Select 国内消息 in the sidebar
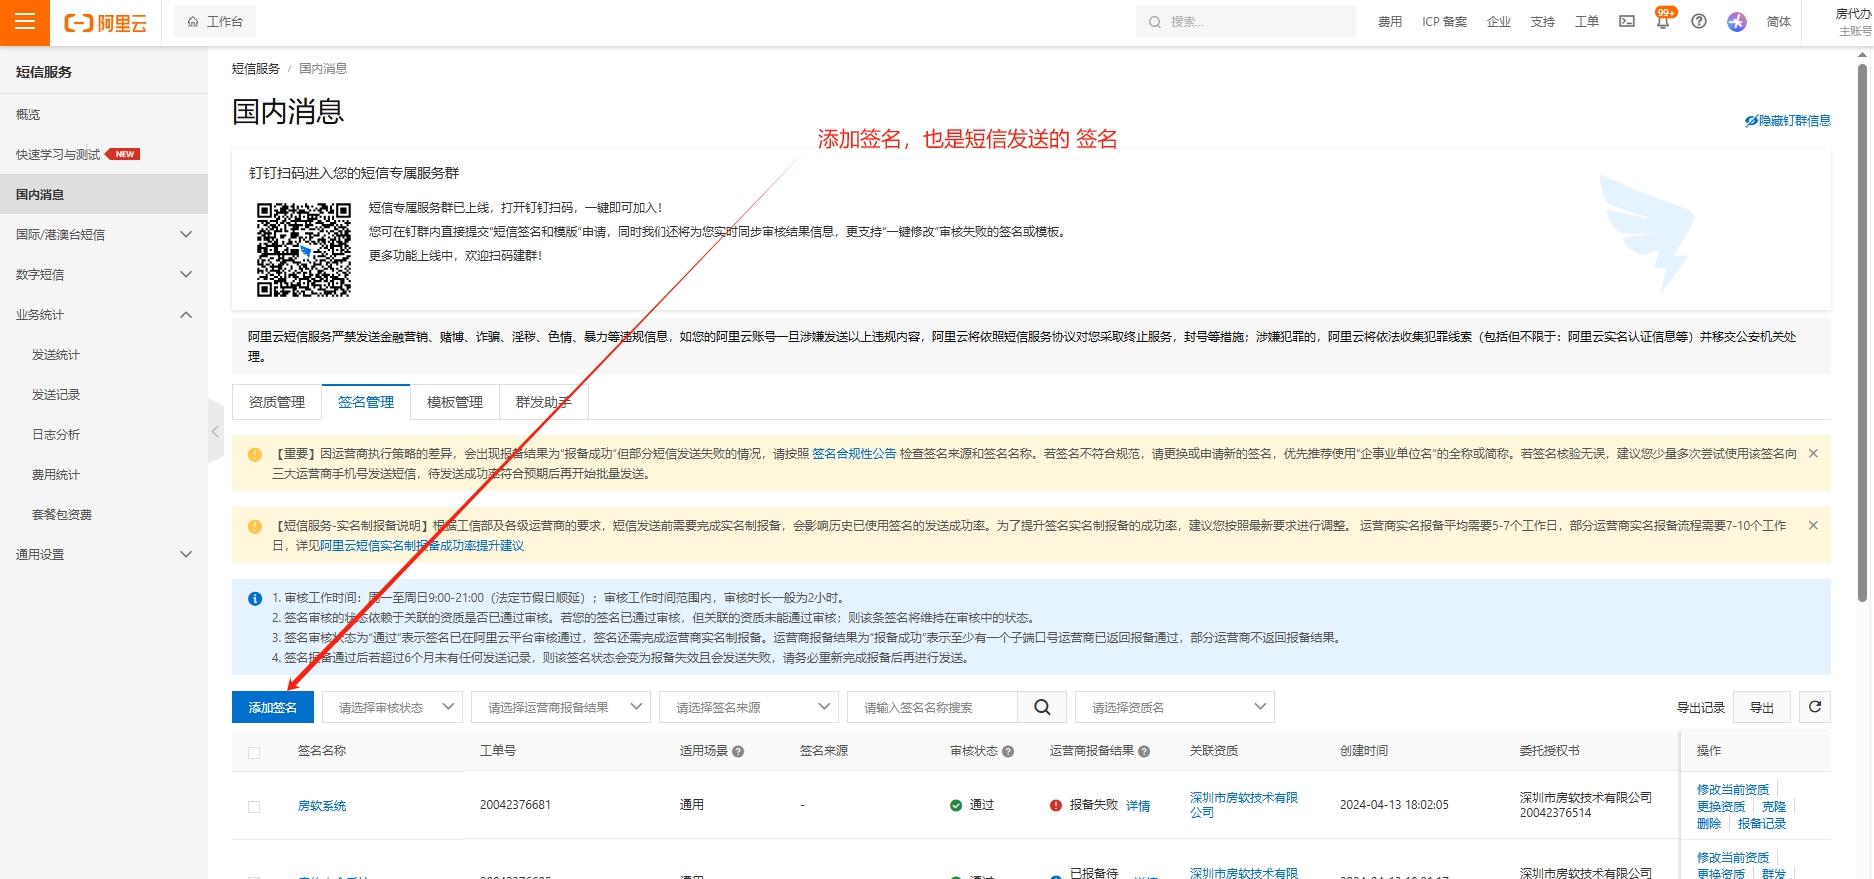 coord(104,194)
